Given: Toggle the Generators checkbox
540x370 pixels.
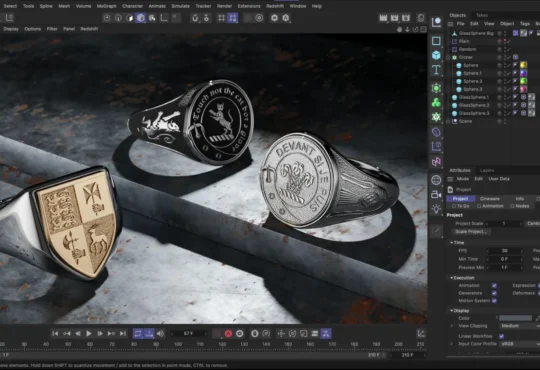Looking at the screenshot, I should (x=494, y=293).
